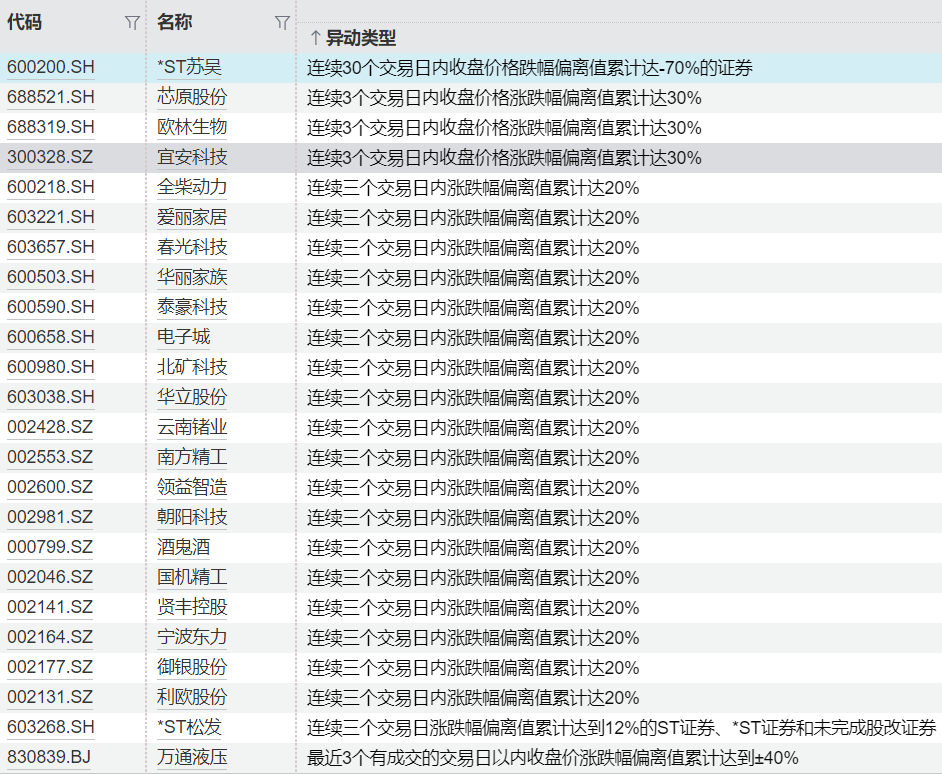Select stock name 全柴动力
Image resolution: width=942 pixels, height=774 pixels.
point(192,187)
